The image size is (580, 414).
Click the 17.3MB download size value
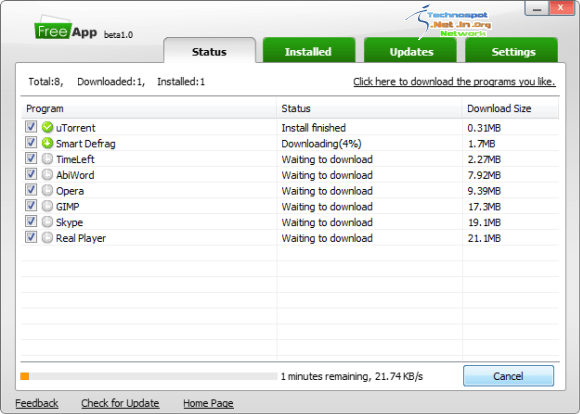coord(484,207)
